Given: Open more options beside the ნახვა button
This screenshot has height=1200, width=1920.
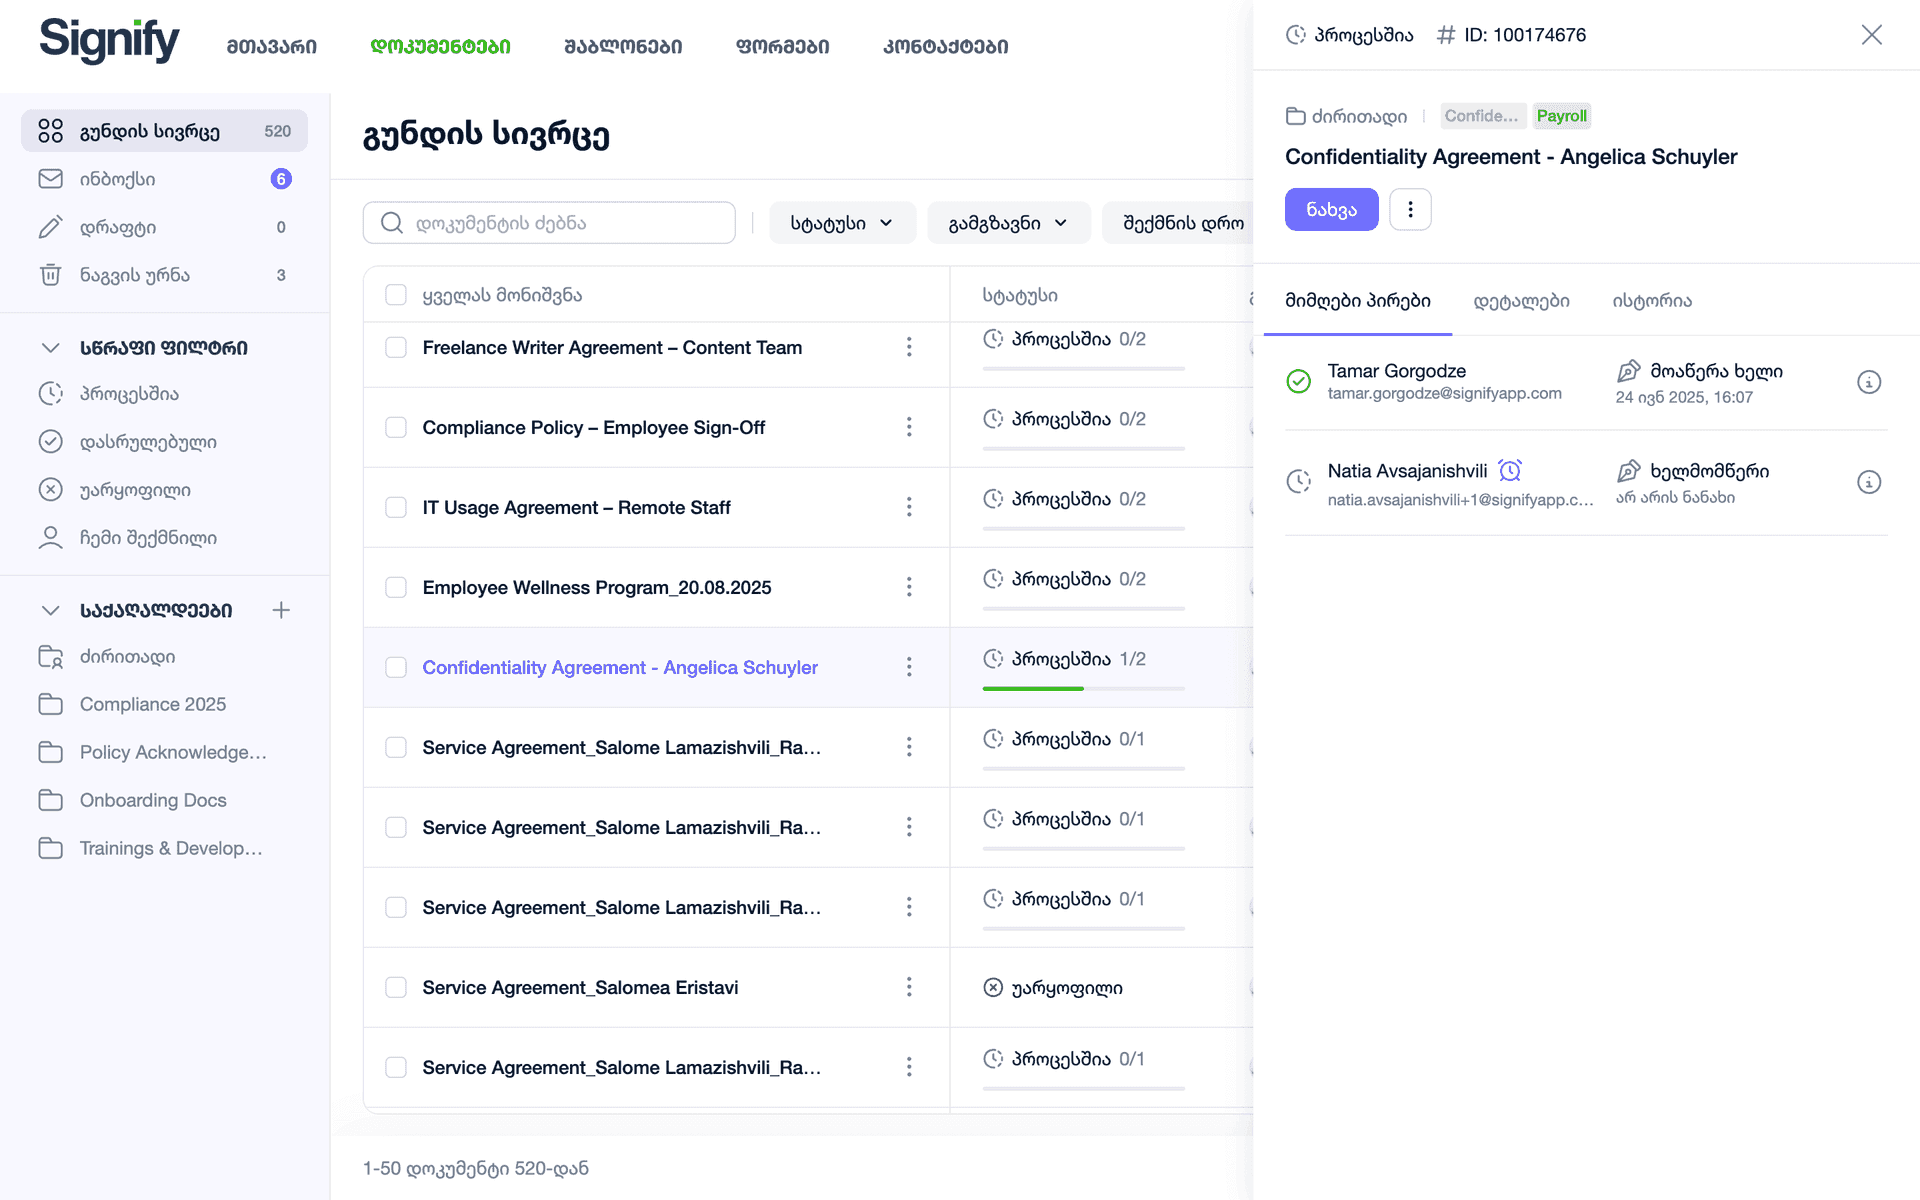Looking at the screenshot, I should (1410, 209).
